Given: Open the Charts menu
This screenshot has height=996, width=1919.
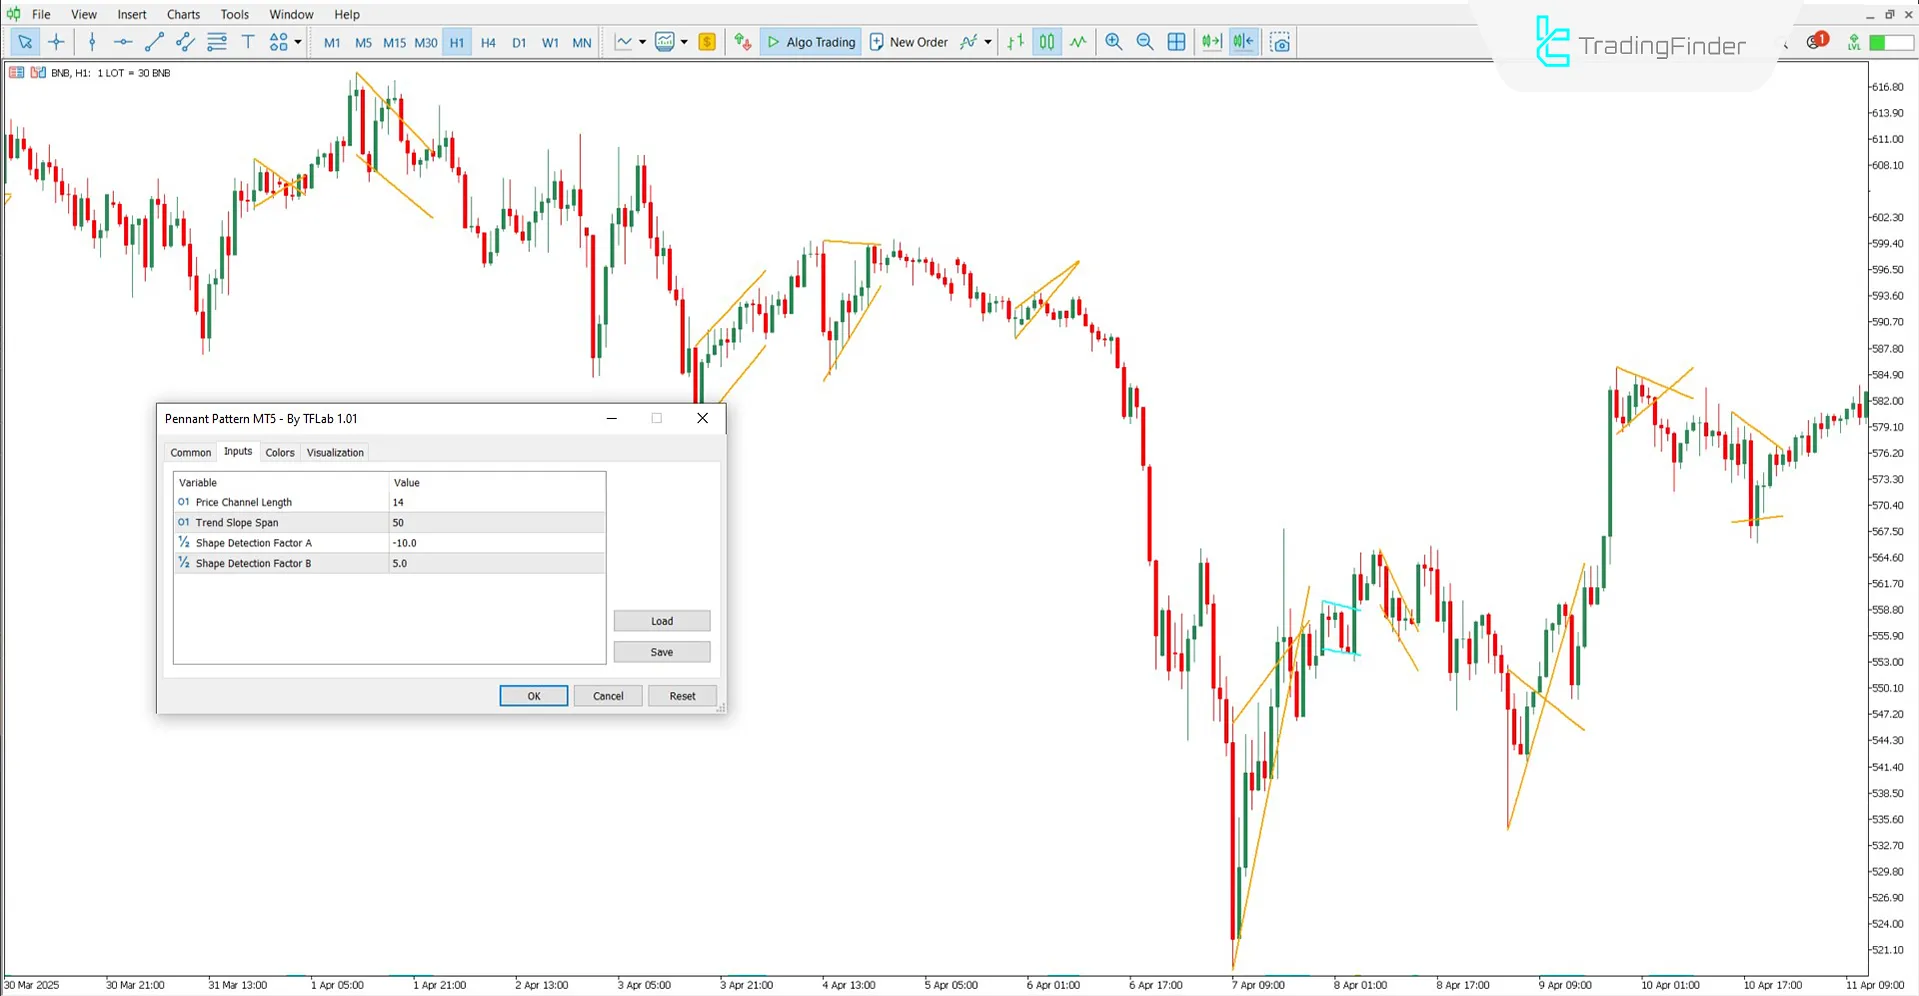Looking at the screenshot, I should [183, 14].
